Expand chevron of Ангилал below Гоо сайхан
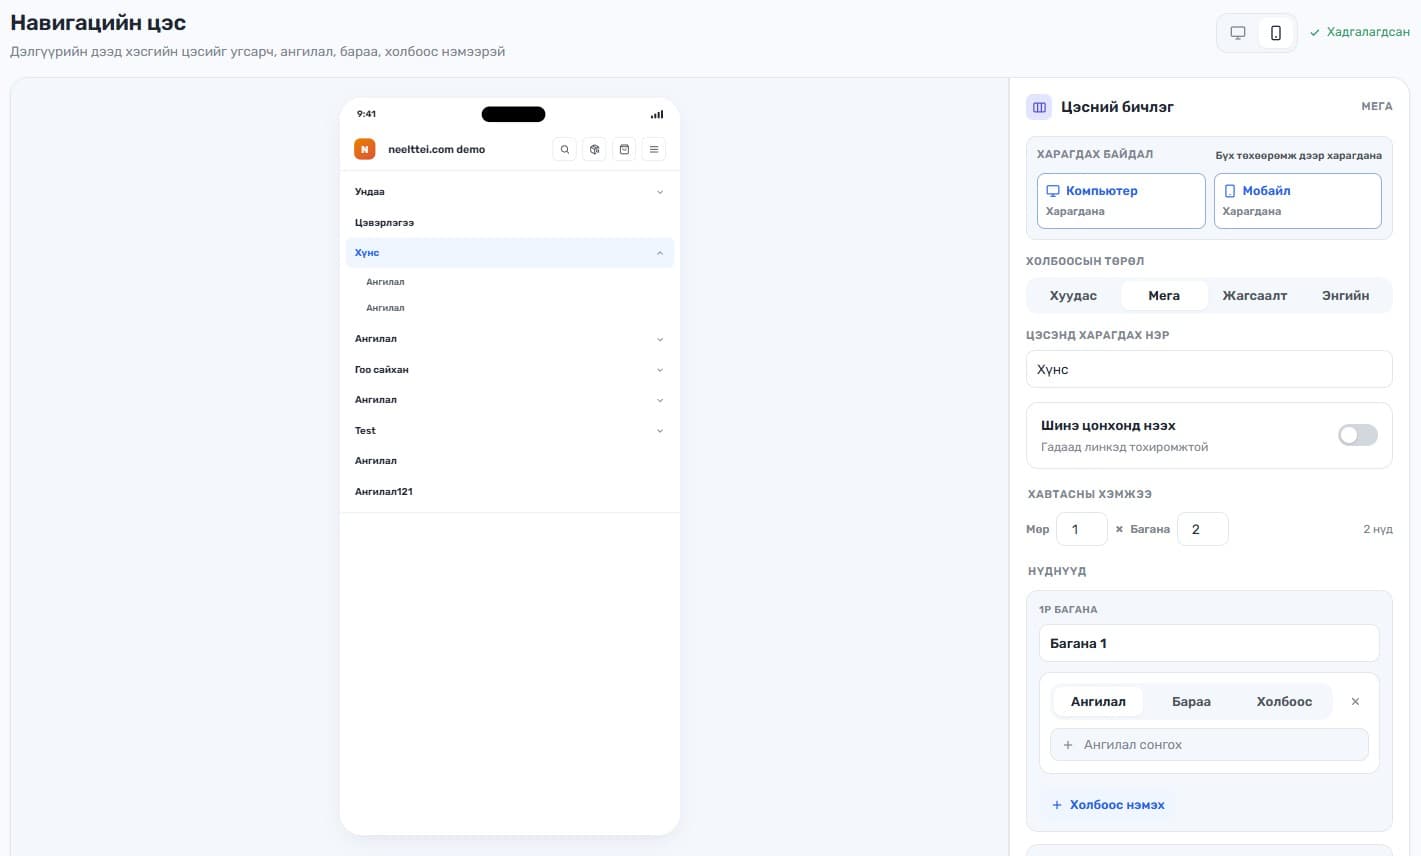Image resolution: width=1421 pixels, height=856 pixels. pos(660,400)
